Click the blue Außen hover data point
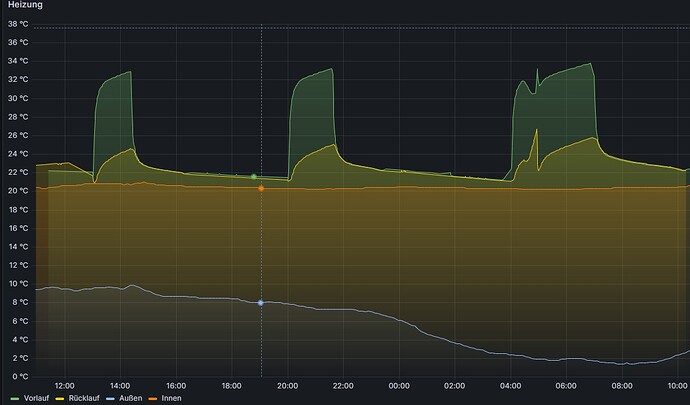The height and width of the screenshot is (405, 690). [261, 302]
